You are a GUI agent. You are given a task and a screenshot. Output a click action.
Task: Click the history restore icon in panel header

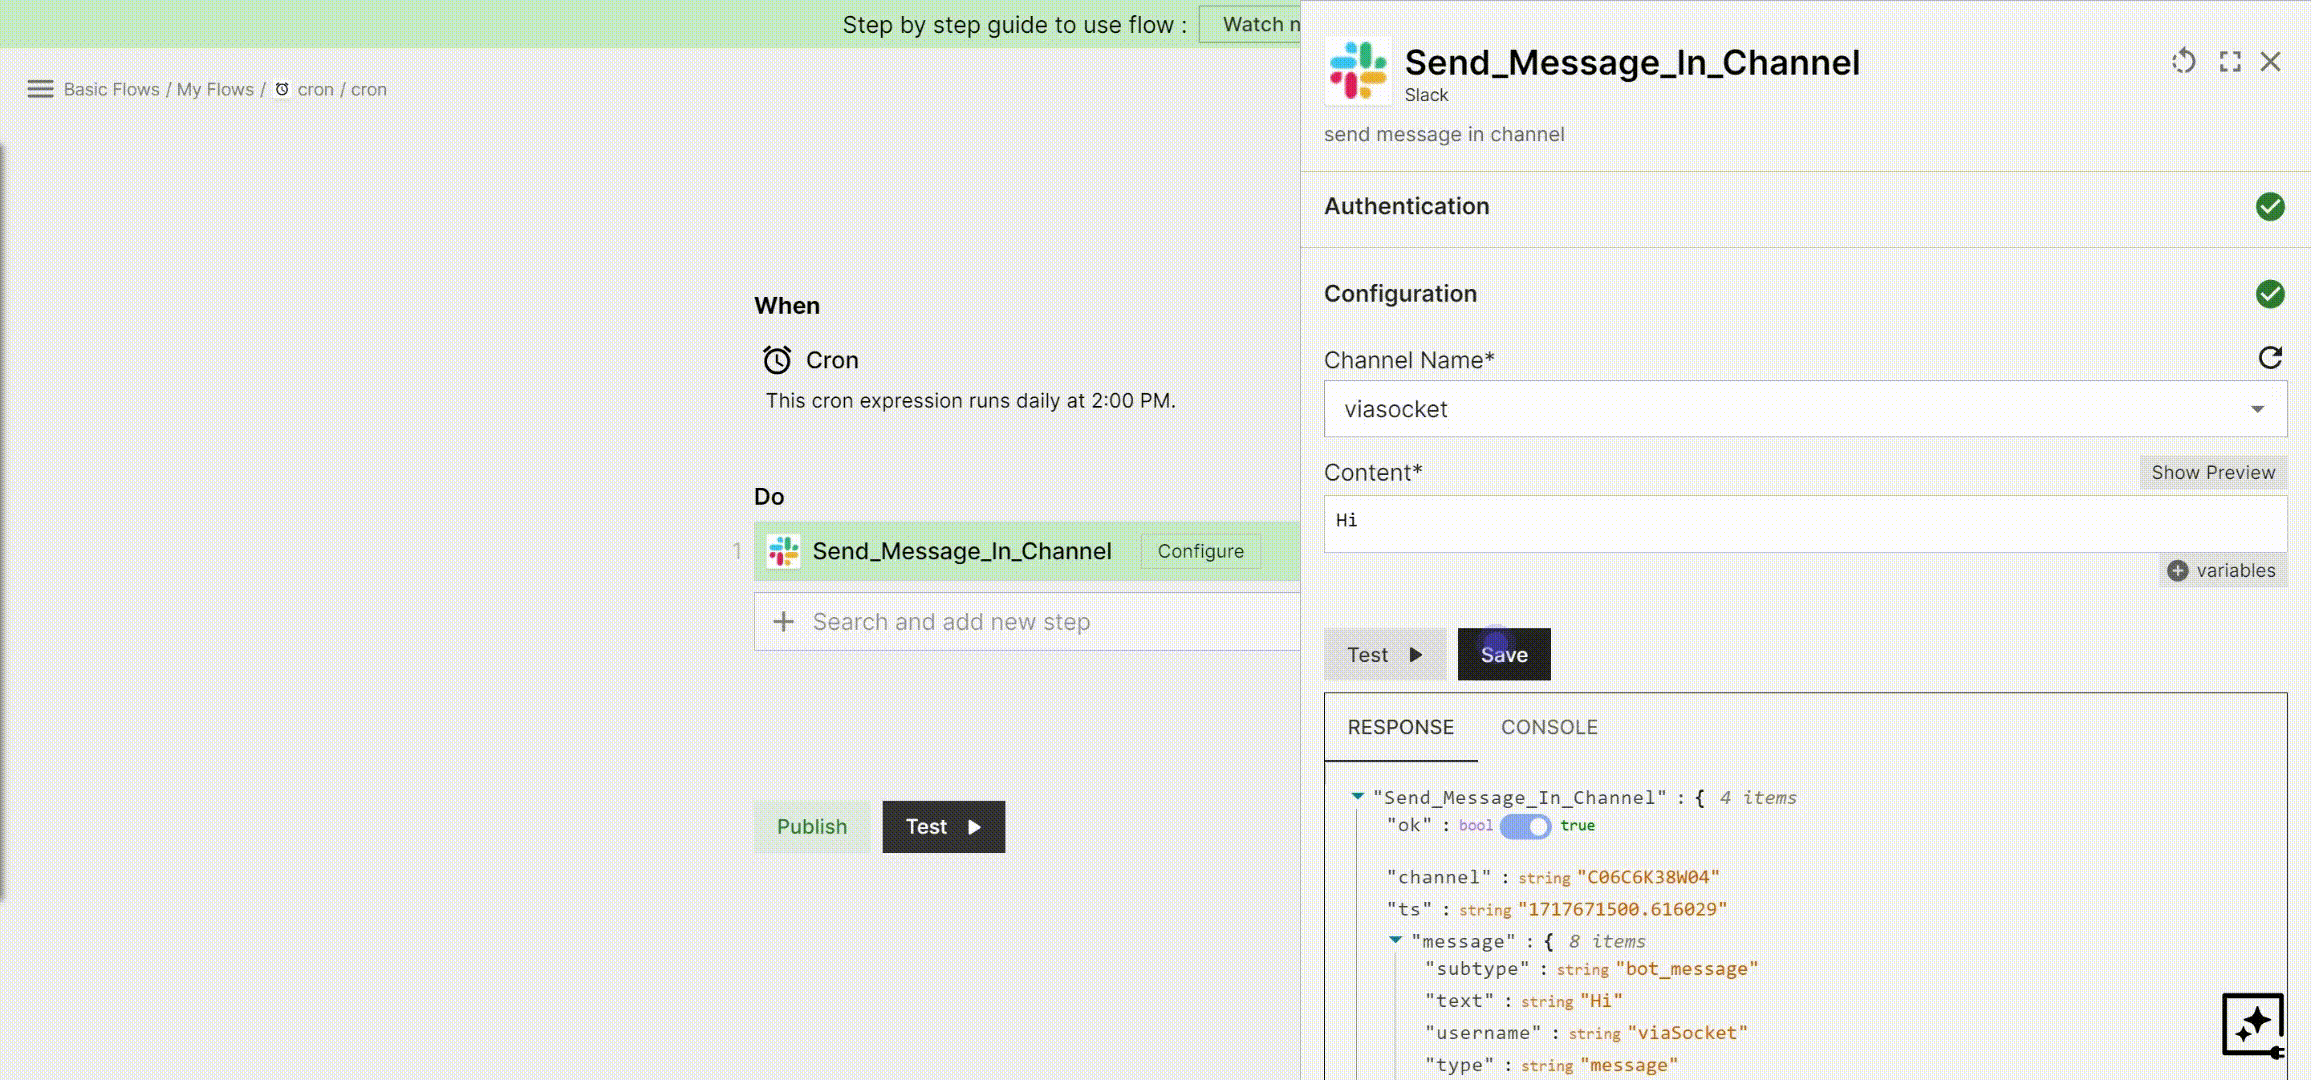(x=2184, y=62)
